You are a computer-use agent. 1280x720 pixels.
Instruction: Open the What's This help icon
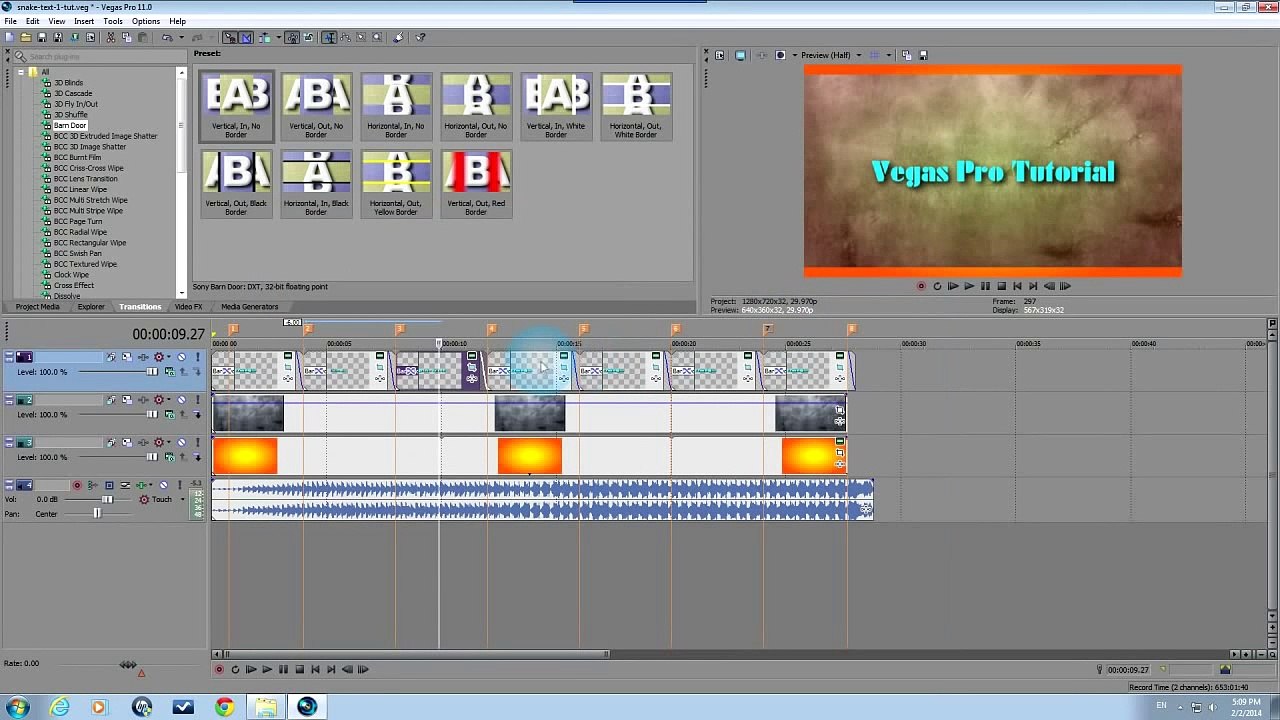pos(420,37)
